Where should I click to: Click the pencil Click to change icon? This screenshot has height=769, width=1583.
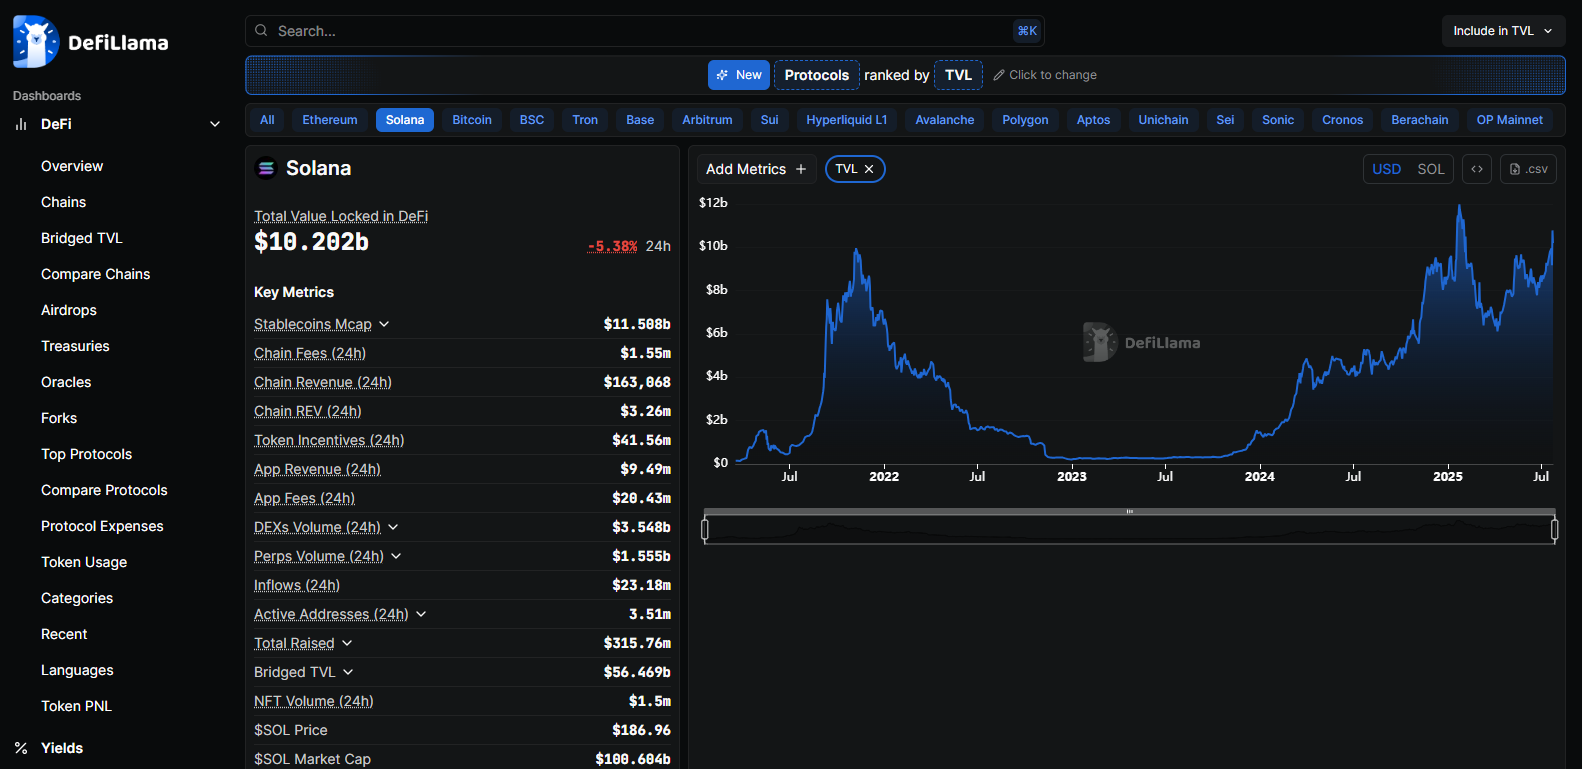click(999, 75)
